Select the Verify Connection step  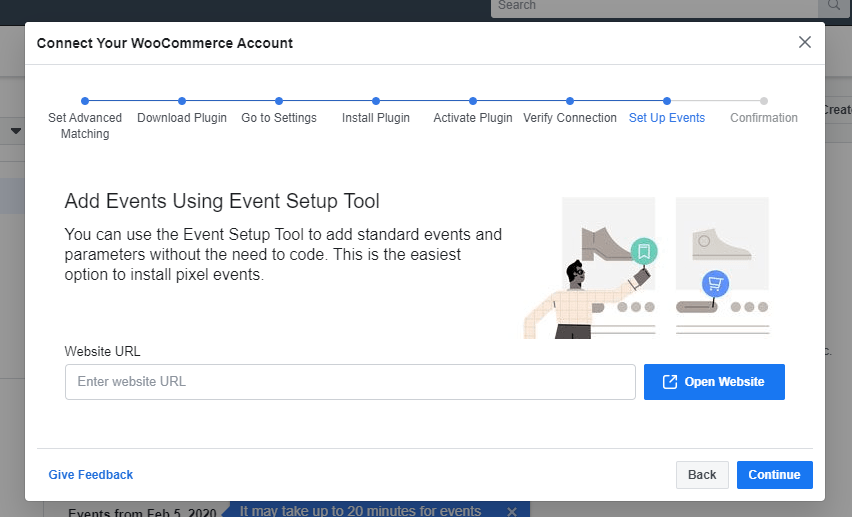point(569,118)
